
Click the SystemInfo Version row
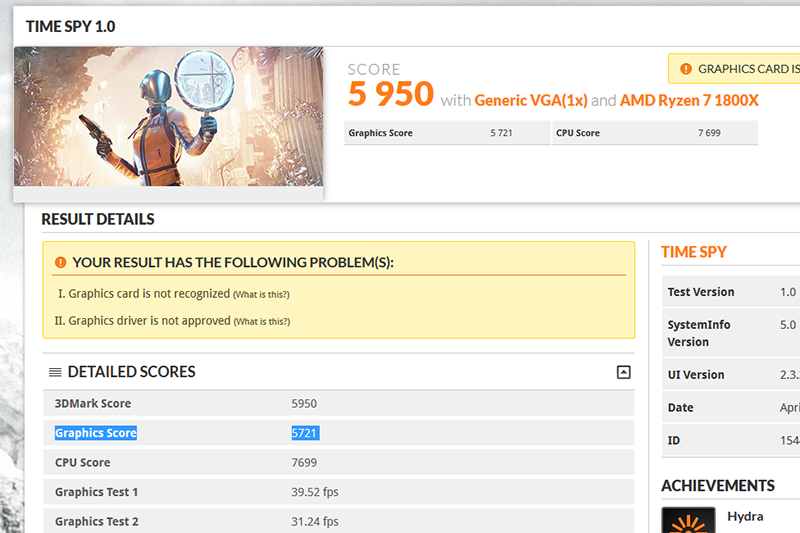point(731,333)
